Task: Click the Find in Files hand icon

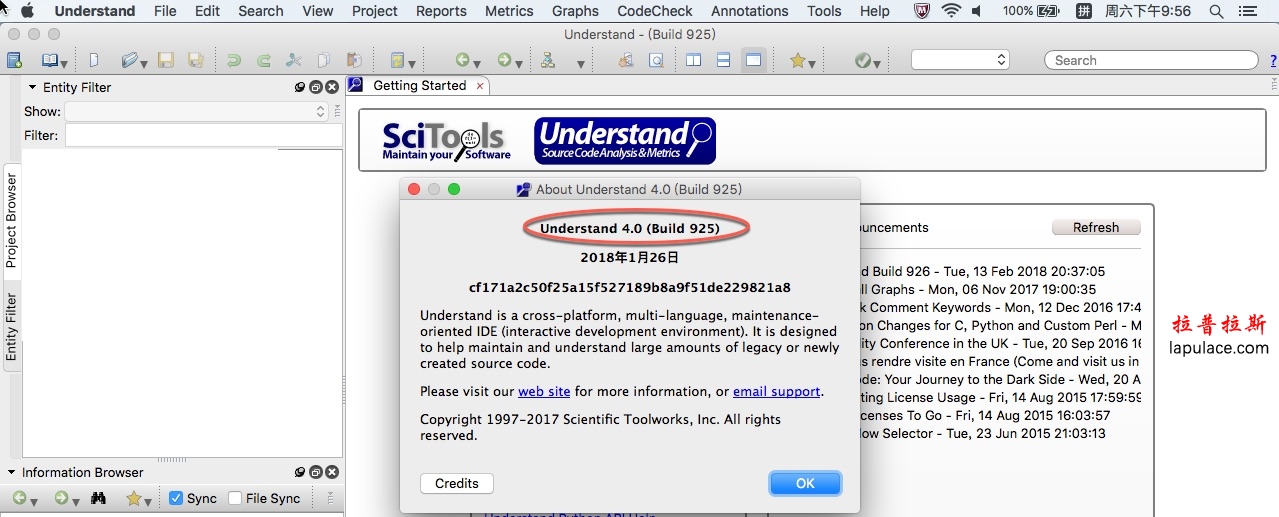Action: pos(626,60)
